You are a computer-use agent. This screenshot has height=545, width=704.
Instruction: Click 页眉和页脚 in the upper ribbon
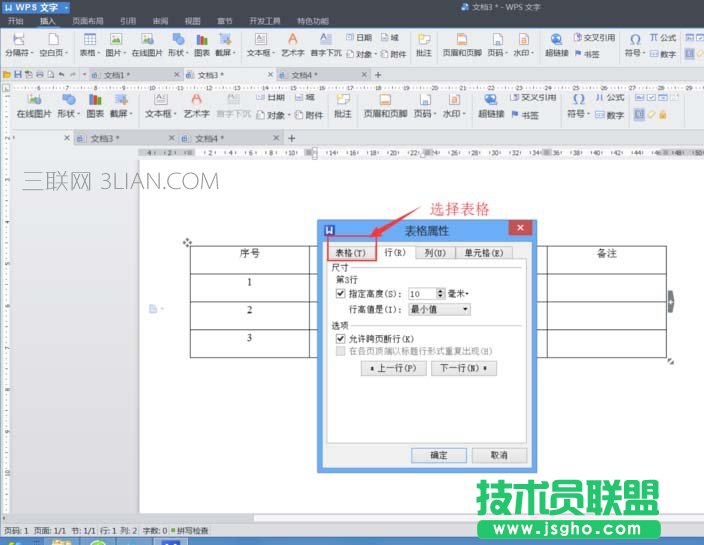tap(462, 45)
